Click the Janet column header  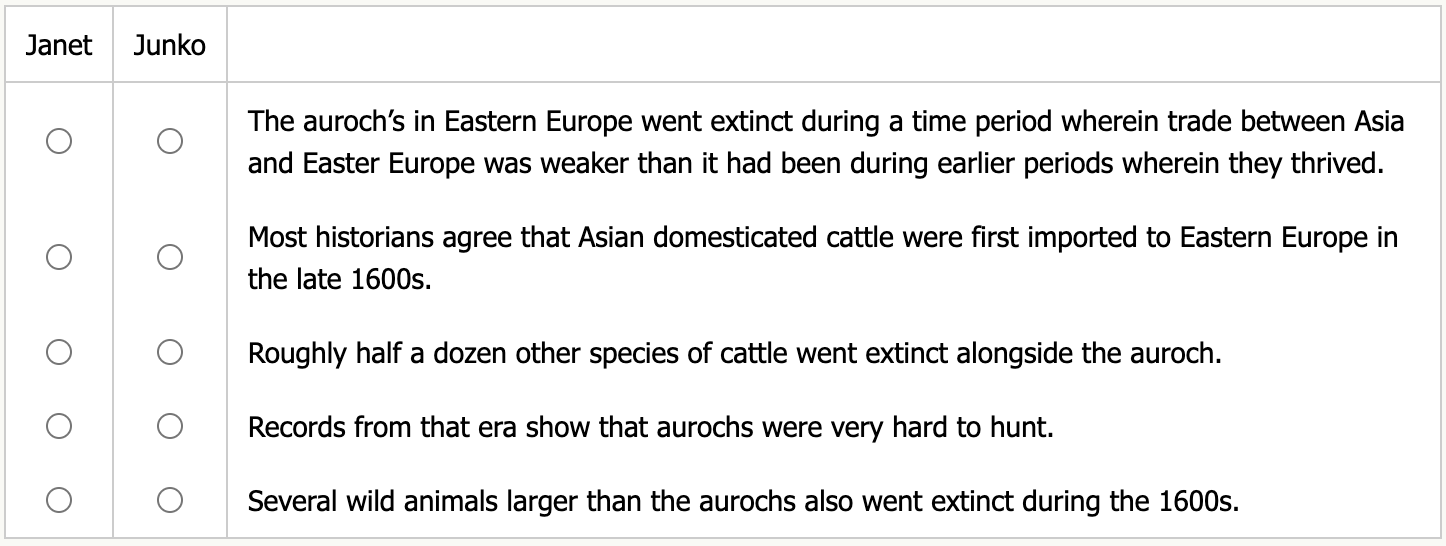click(x=58, y=46)
